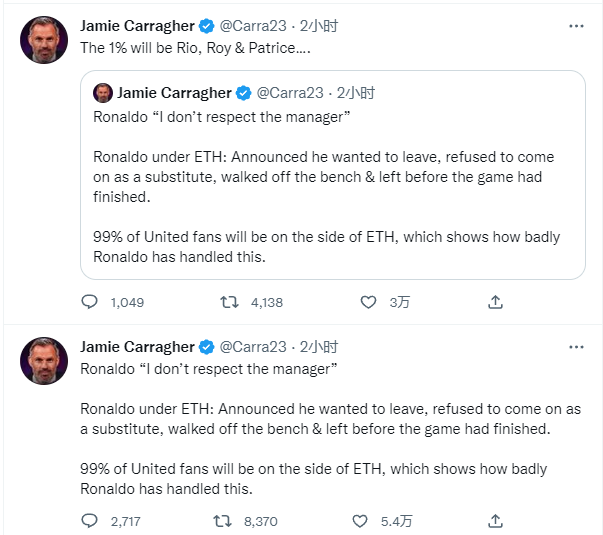Open more options menu on bottom tweet
The width and height of the screenshot is (603, 535).
[x=575, y=347]
